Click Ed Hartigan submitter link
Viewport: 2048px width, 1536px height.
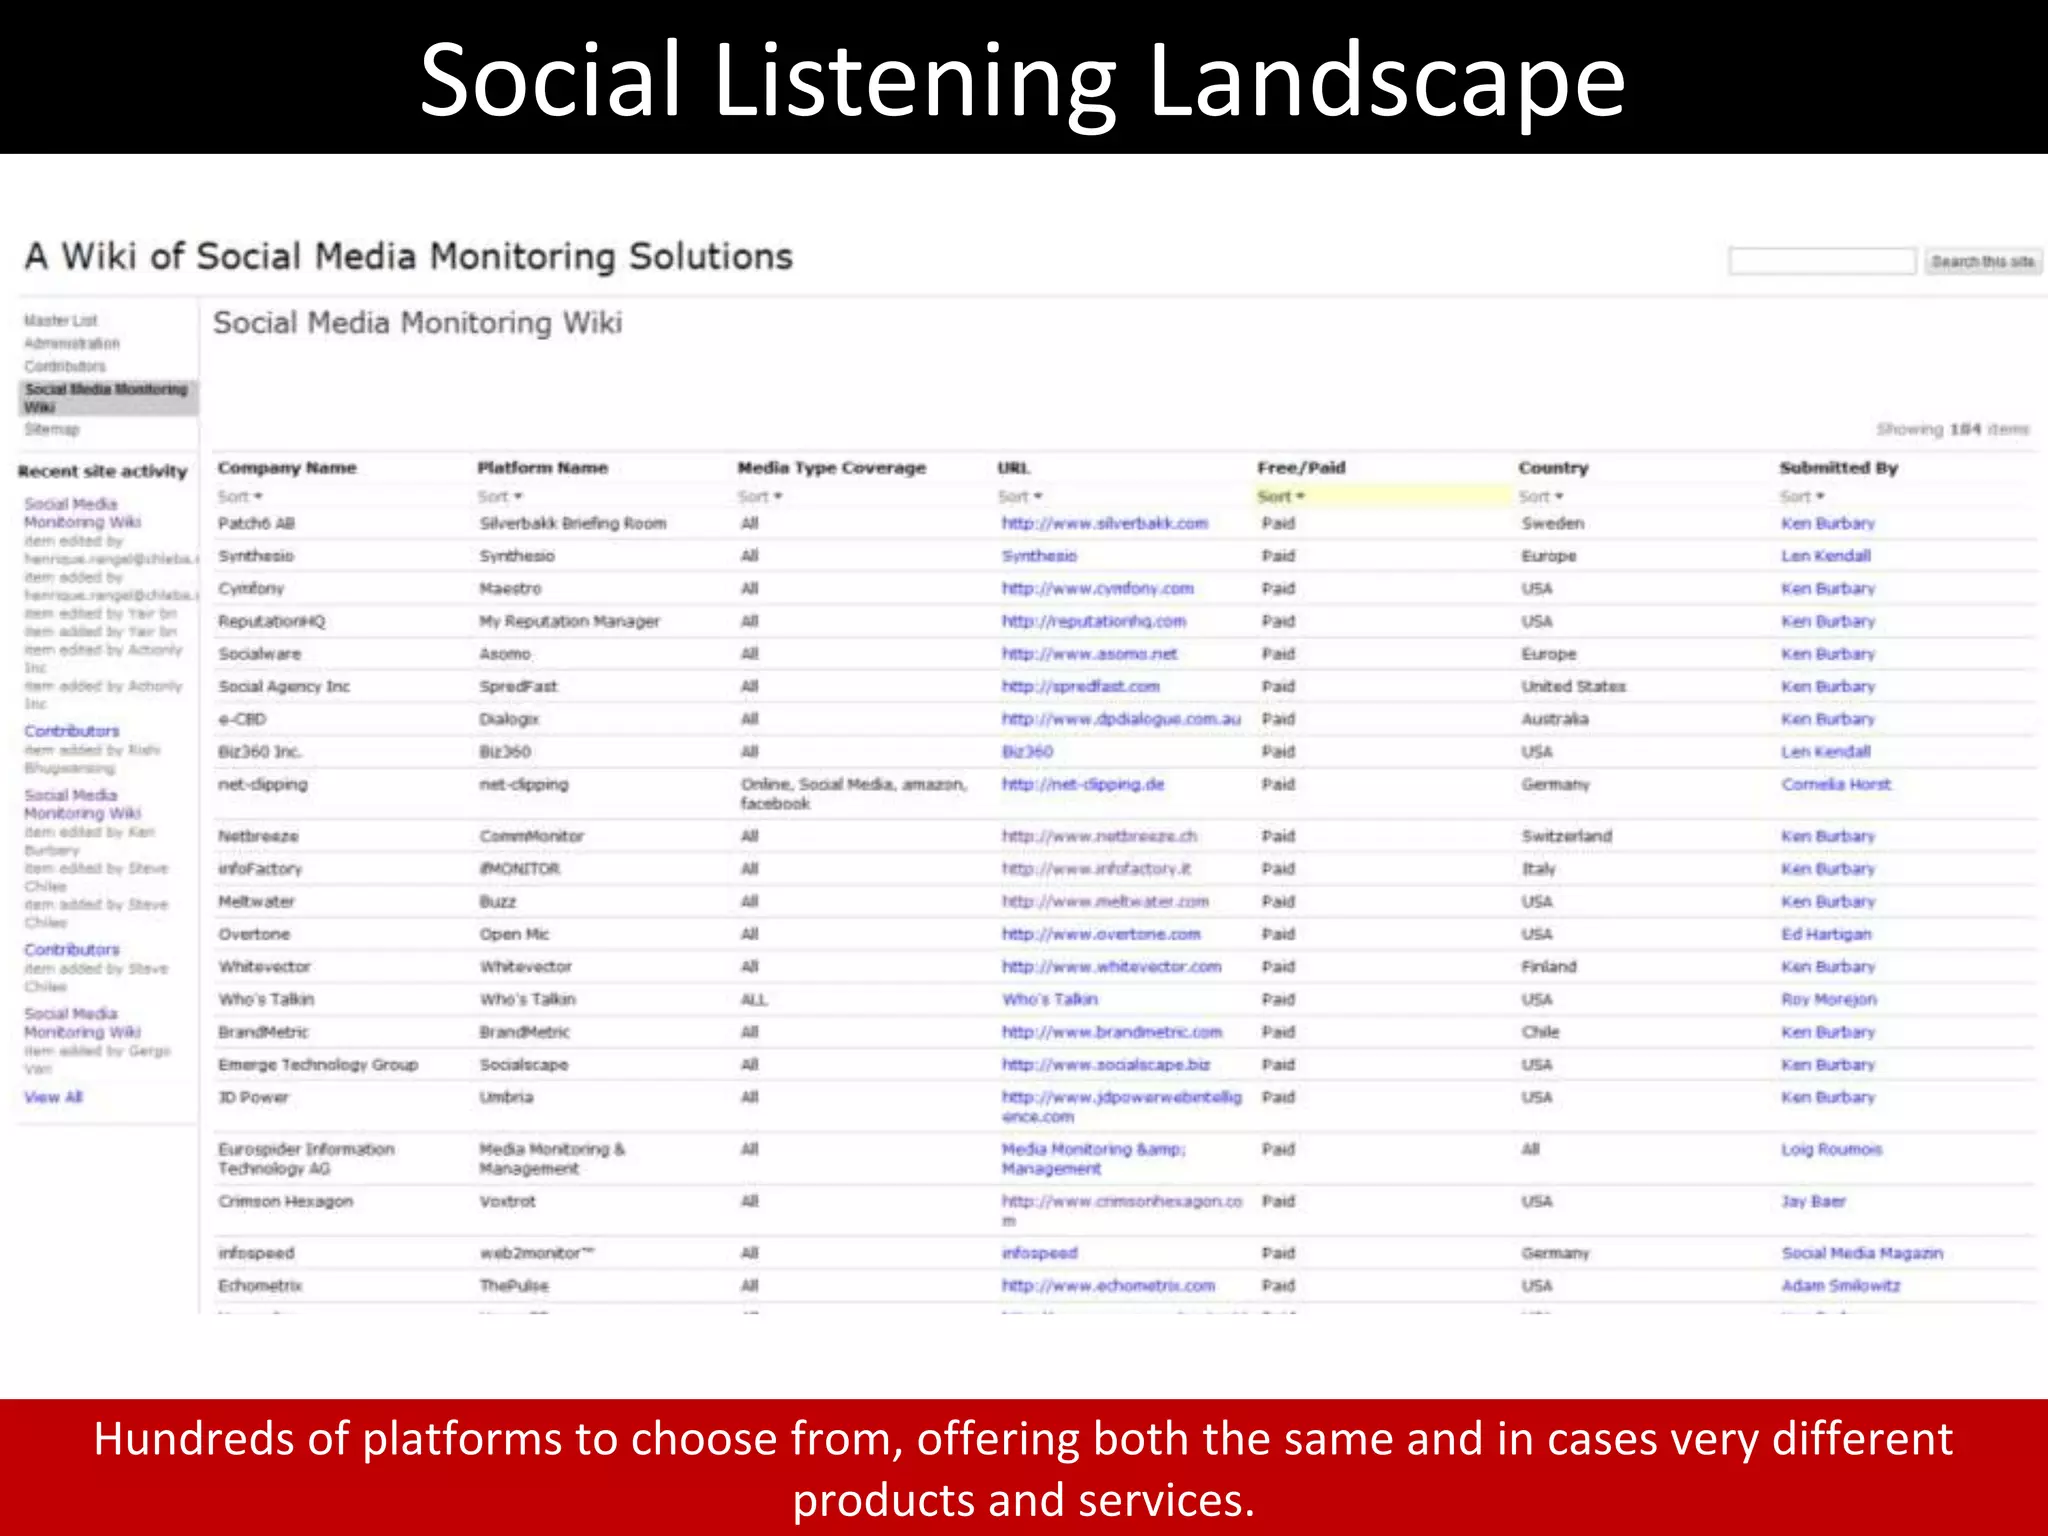pyautogui.click(x=1826, y=934)
